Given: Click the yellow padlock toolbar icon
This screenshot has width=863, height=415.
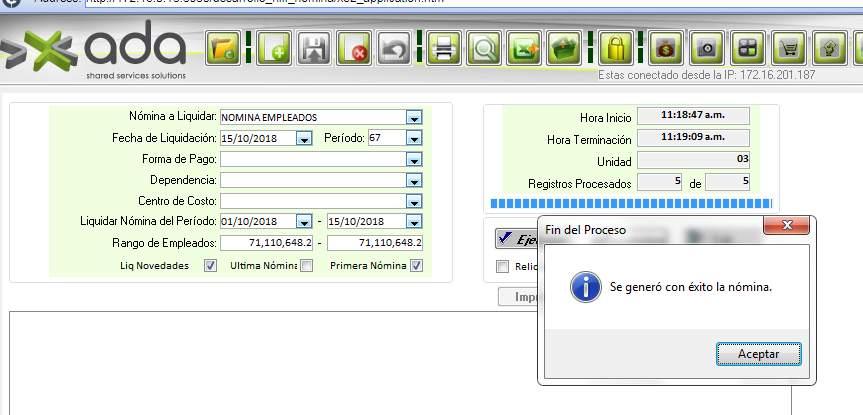Looking at the screenshot, I should [614, 48].
